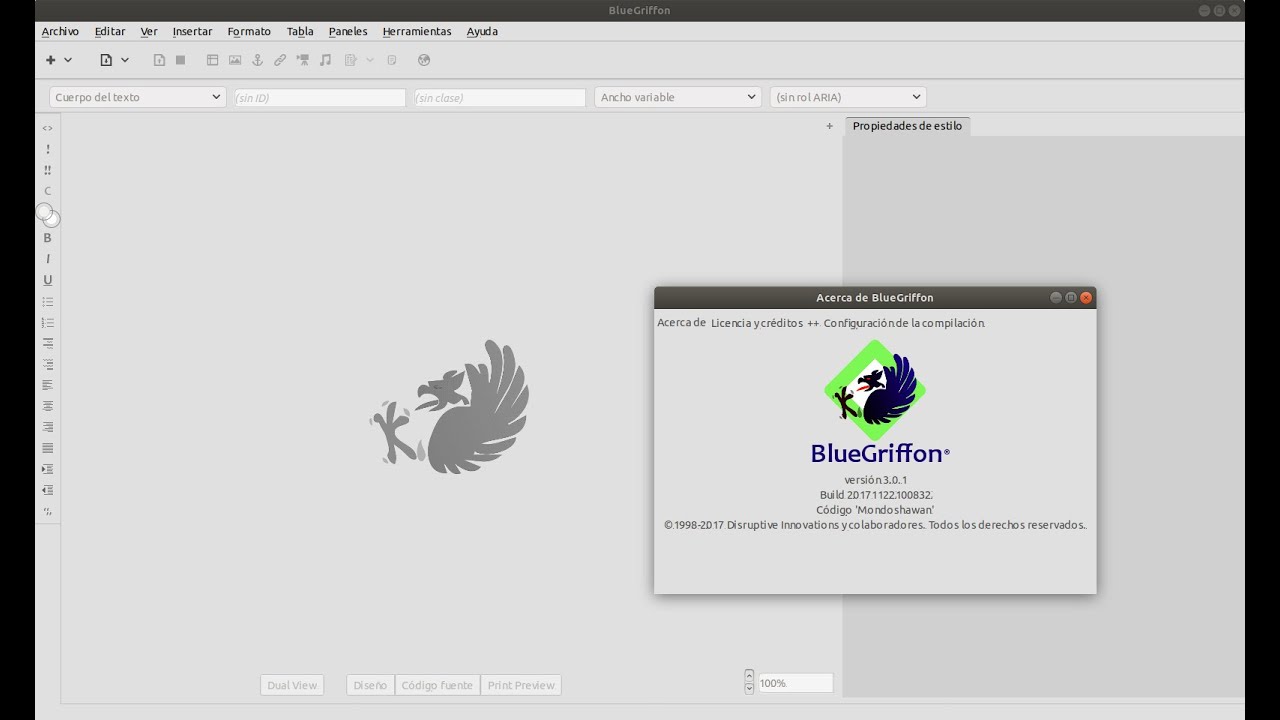This screenshot has width=1280, height=720.
Task: Click the definition description icon below definition term
Action: click(x=47, y=364)
